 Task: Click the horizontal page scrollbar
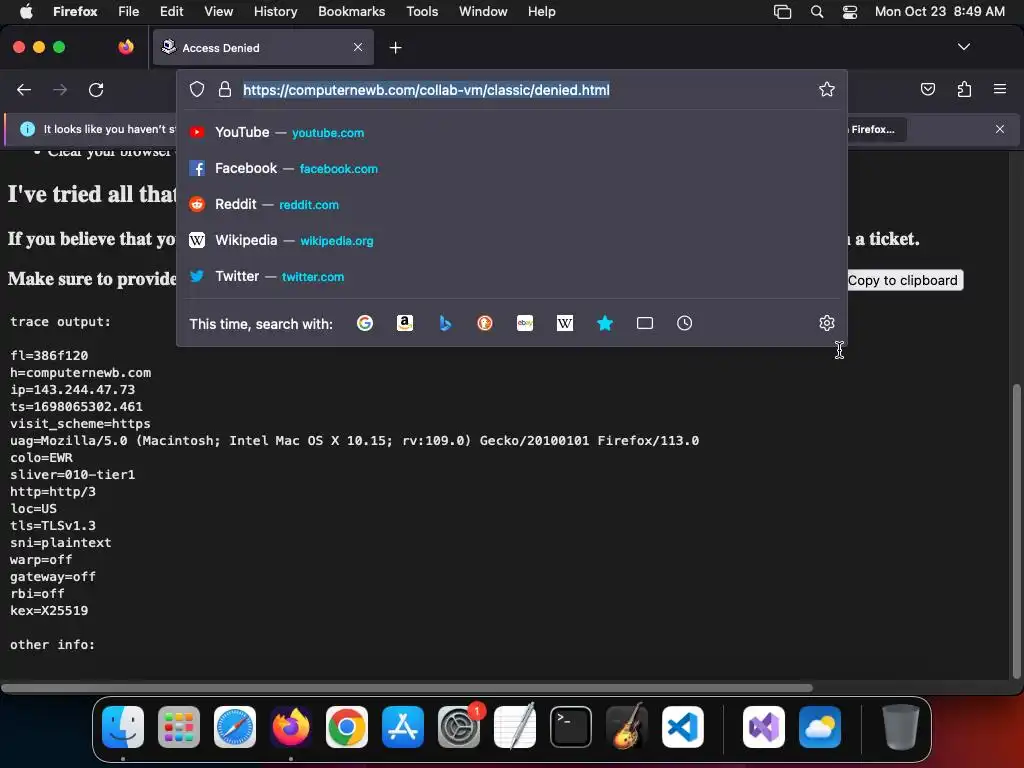coord(407,688)
